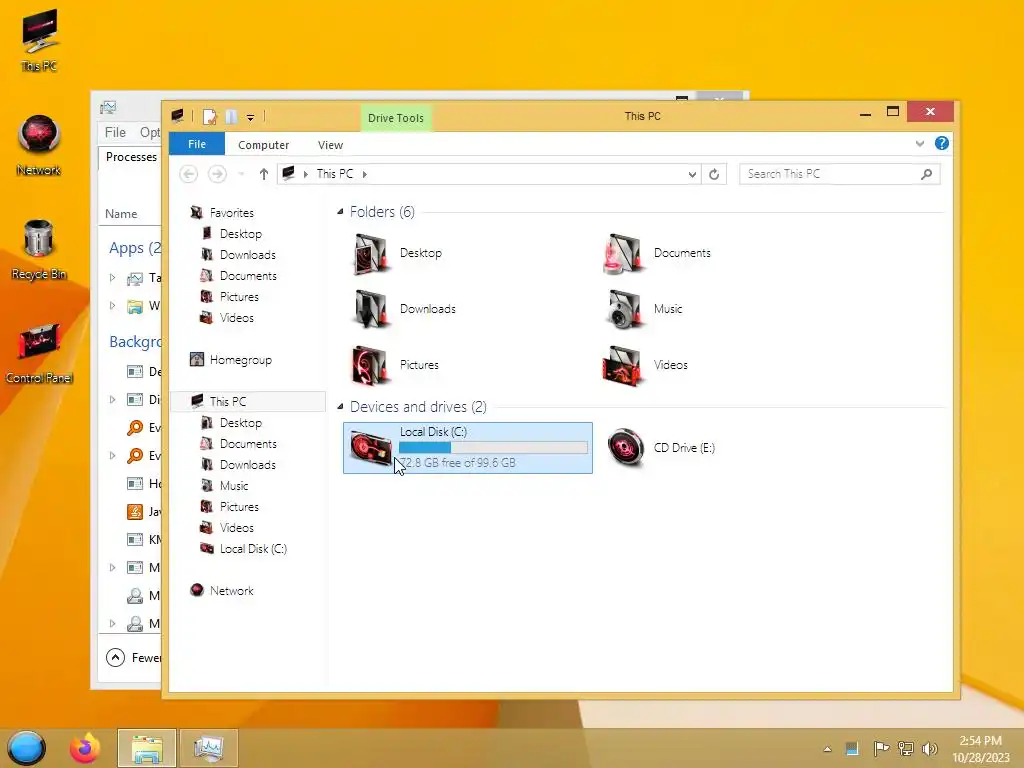Open Action Center flag tray icon

[880, 749]
